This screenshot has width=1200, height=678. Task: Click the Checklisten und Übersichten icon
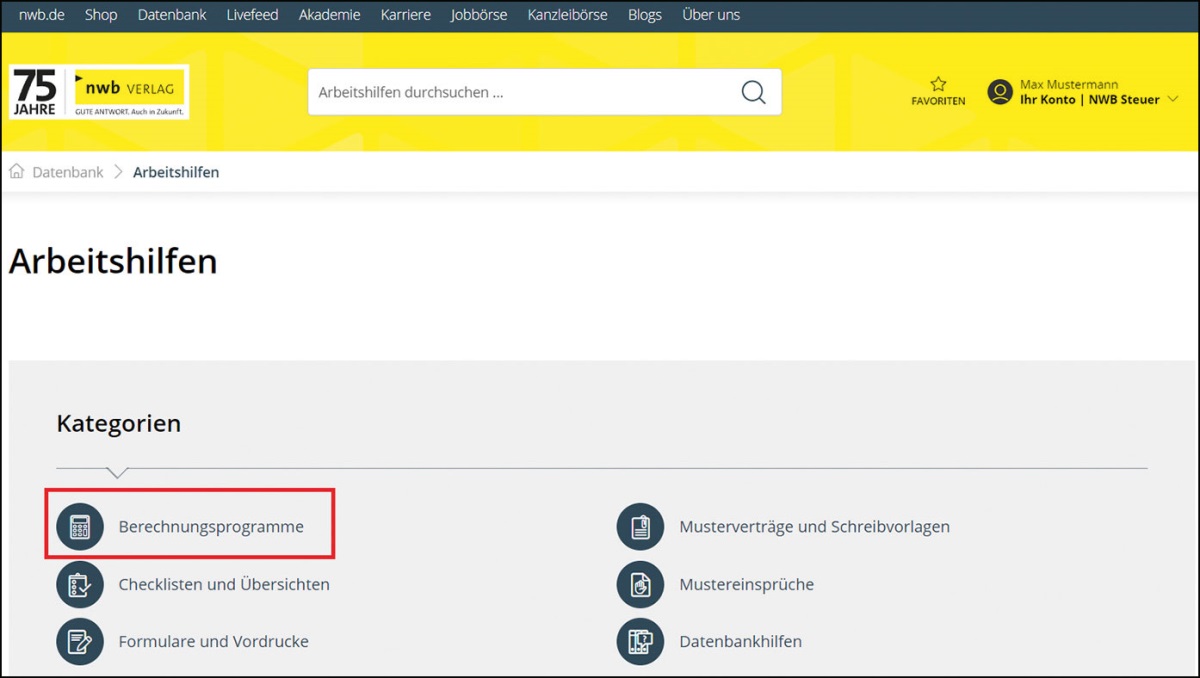(80, 585)
